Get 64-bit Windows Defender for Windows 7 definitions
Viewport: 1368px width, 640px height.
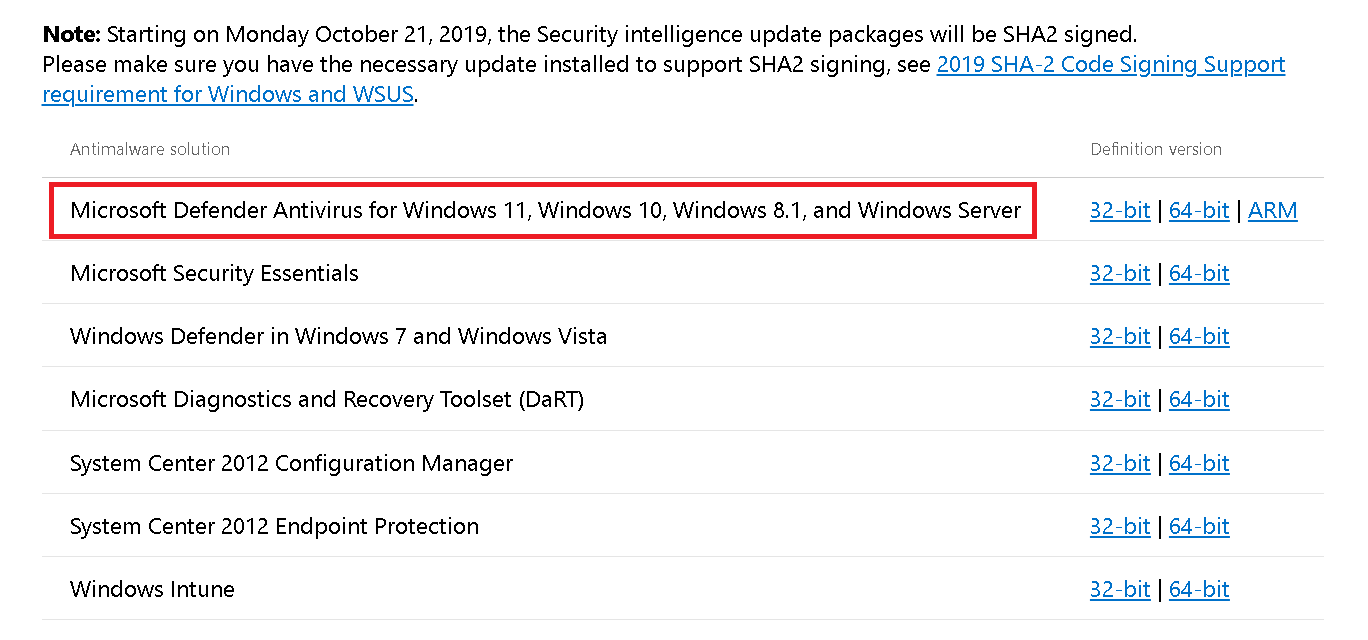click(x=1198, y=337)
